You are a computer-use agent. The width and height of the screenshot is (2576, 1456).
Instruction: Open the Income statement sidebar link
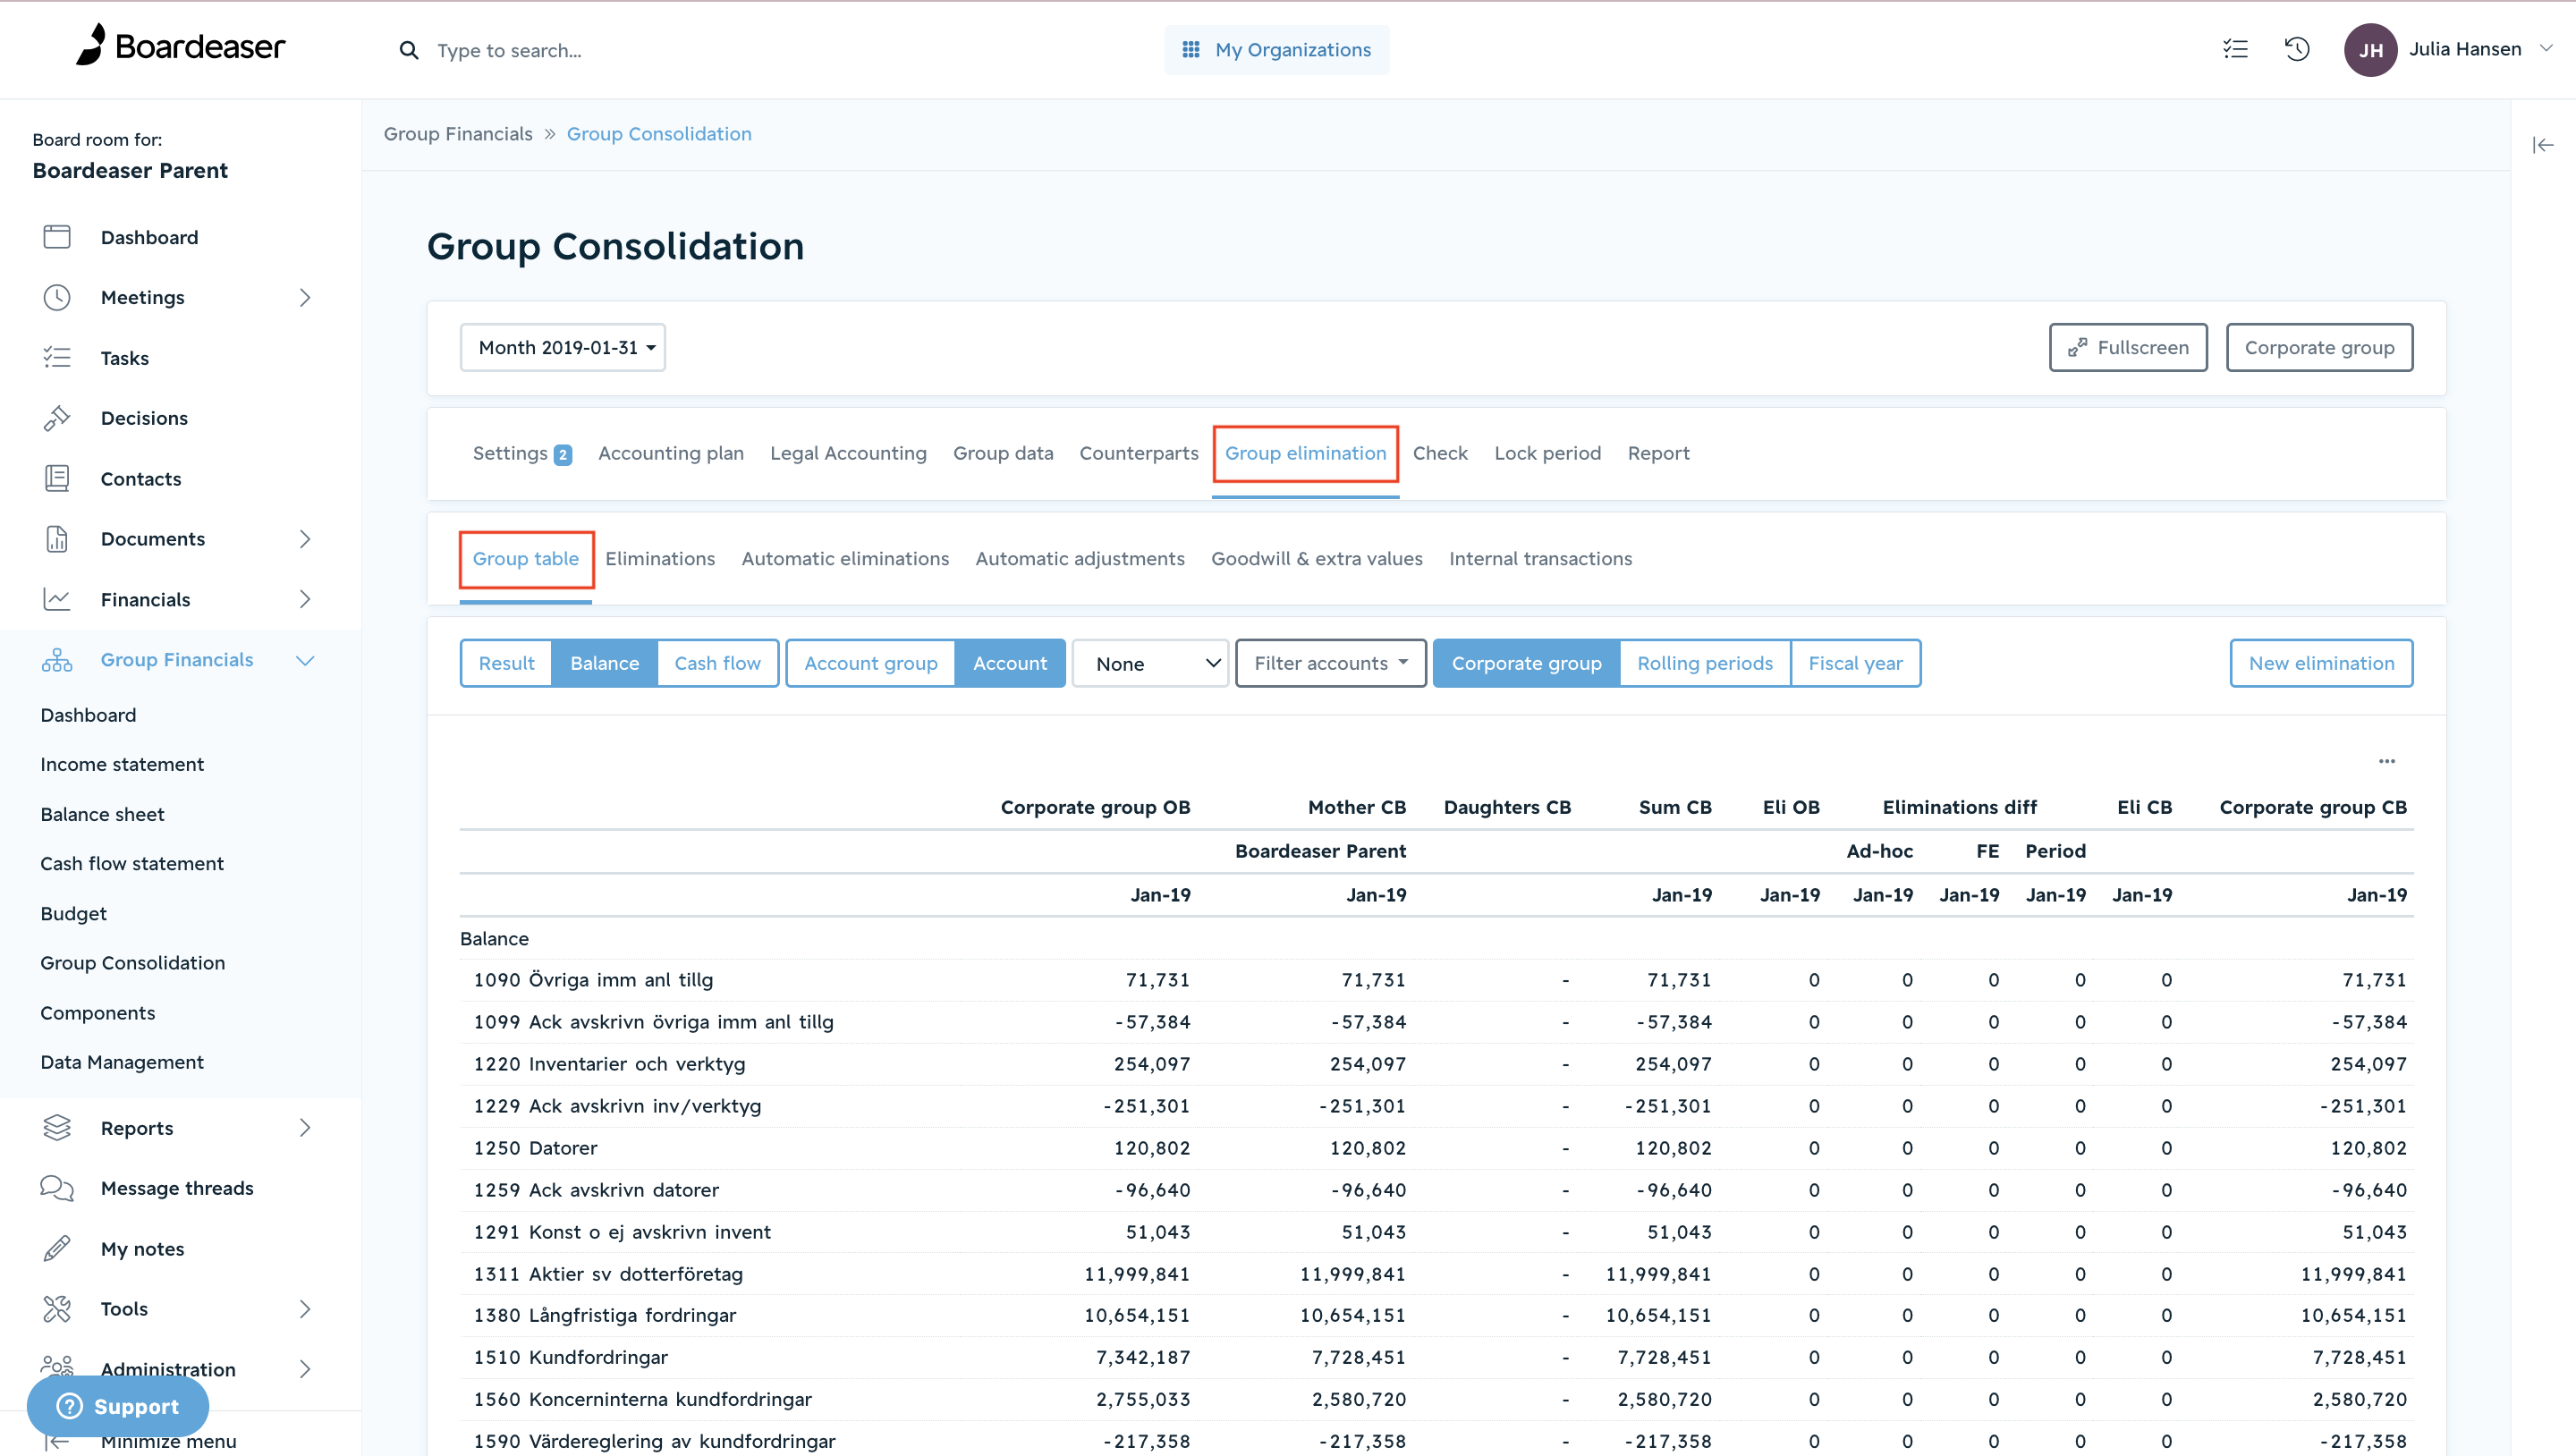(x=122, y=764)
